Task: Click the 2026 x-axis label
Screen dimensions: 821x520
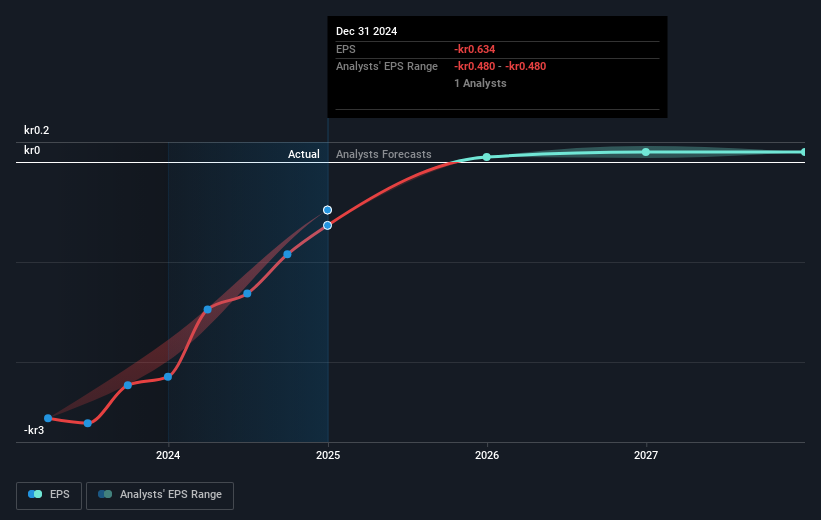Action: pos(487,455)
